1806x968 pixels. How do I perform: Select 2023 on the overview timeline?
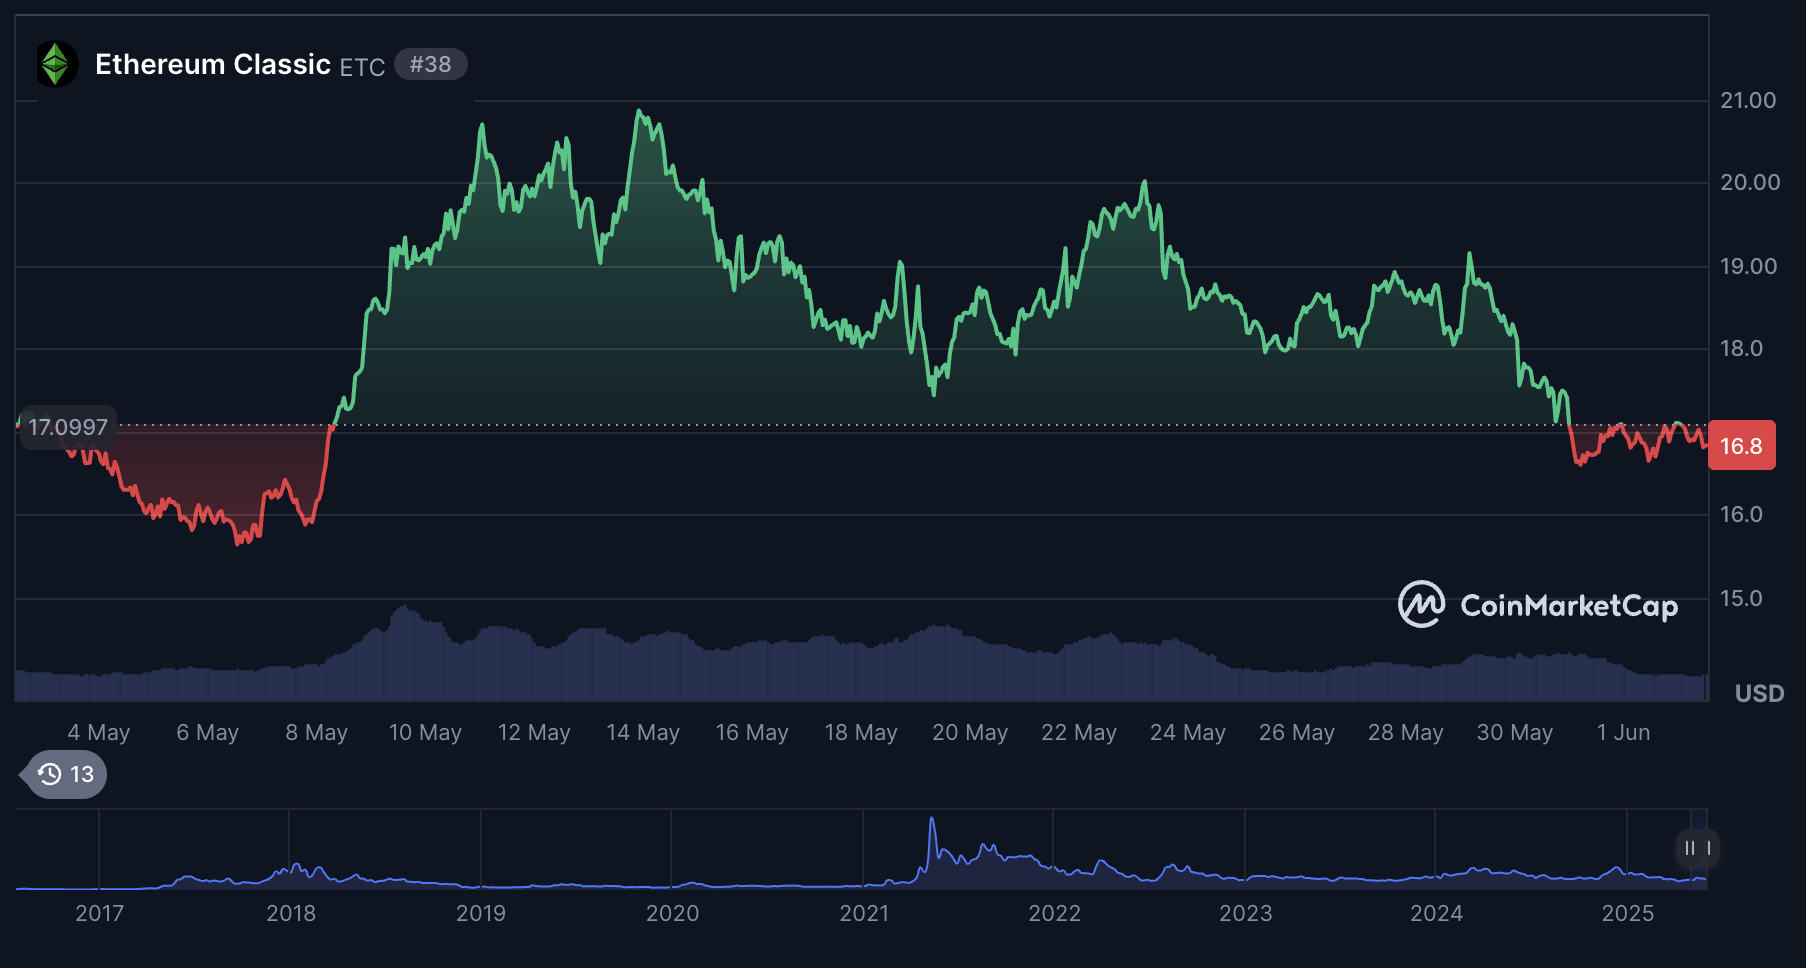1246,913
